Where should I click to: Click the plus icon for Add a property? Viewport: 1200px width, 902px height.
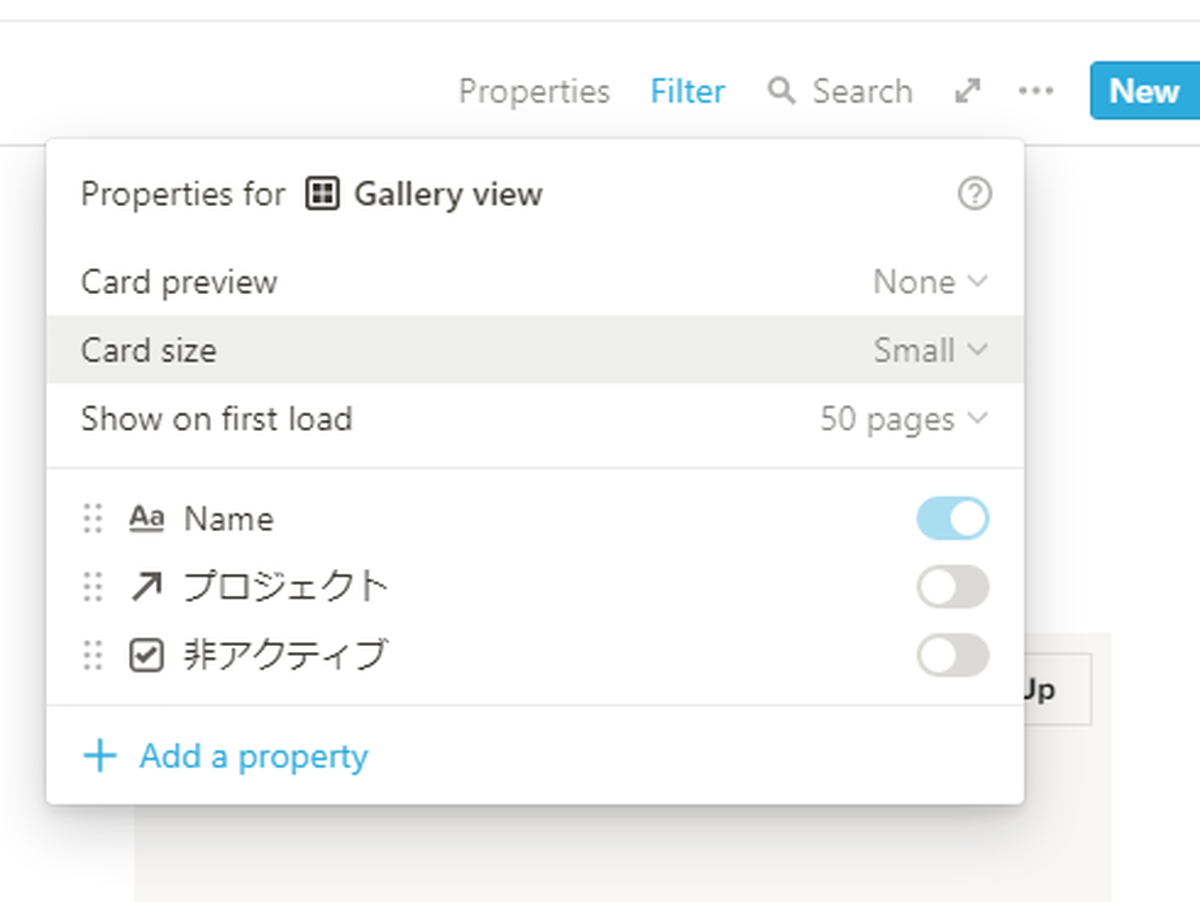tap(100, 756)
